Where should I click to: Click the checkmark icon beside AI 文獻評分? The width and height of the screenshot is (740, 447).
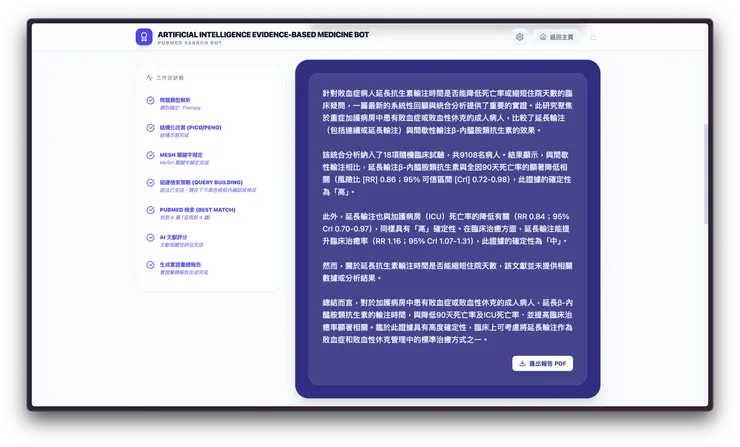[x=150, y=237]
